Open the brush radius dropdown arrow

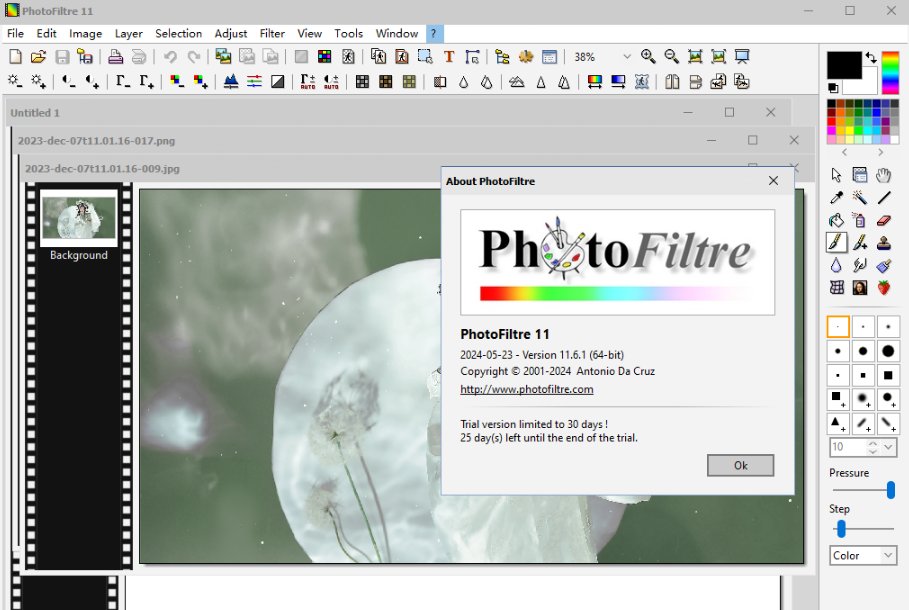(888, 447)
